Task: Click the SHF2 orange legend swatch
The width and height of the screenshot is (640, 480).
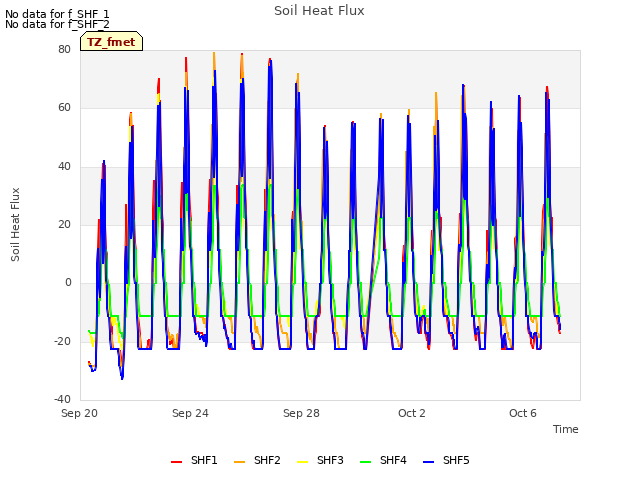Action: point(240,462)
